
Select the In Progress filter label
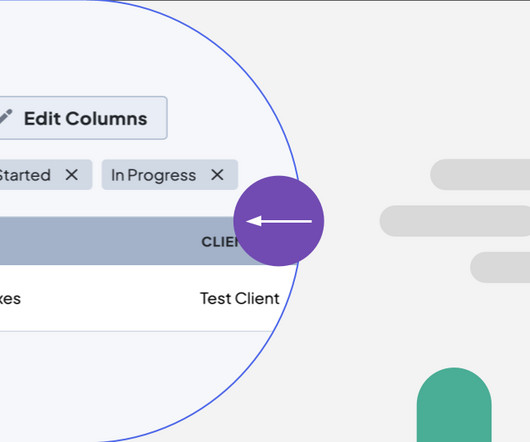click(x=153, y=175)
